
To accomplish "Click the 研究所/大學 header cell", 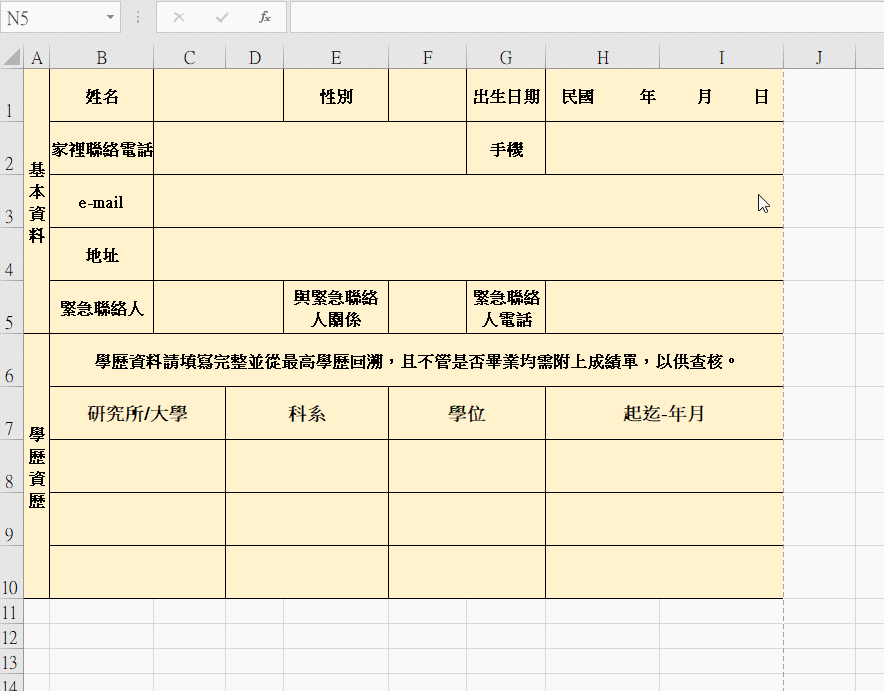I will tap(137, 413).
